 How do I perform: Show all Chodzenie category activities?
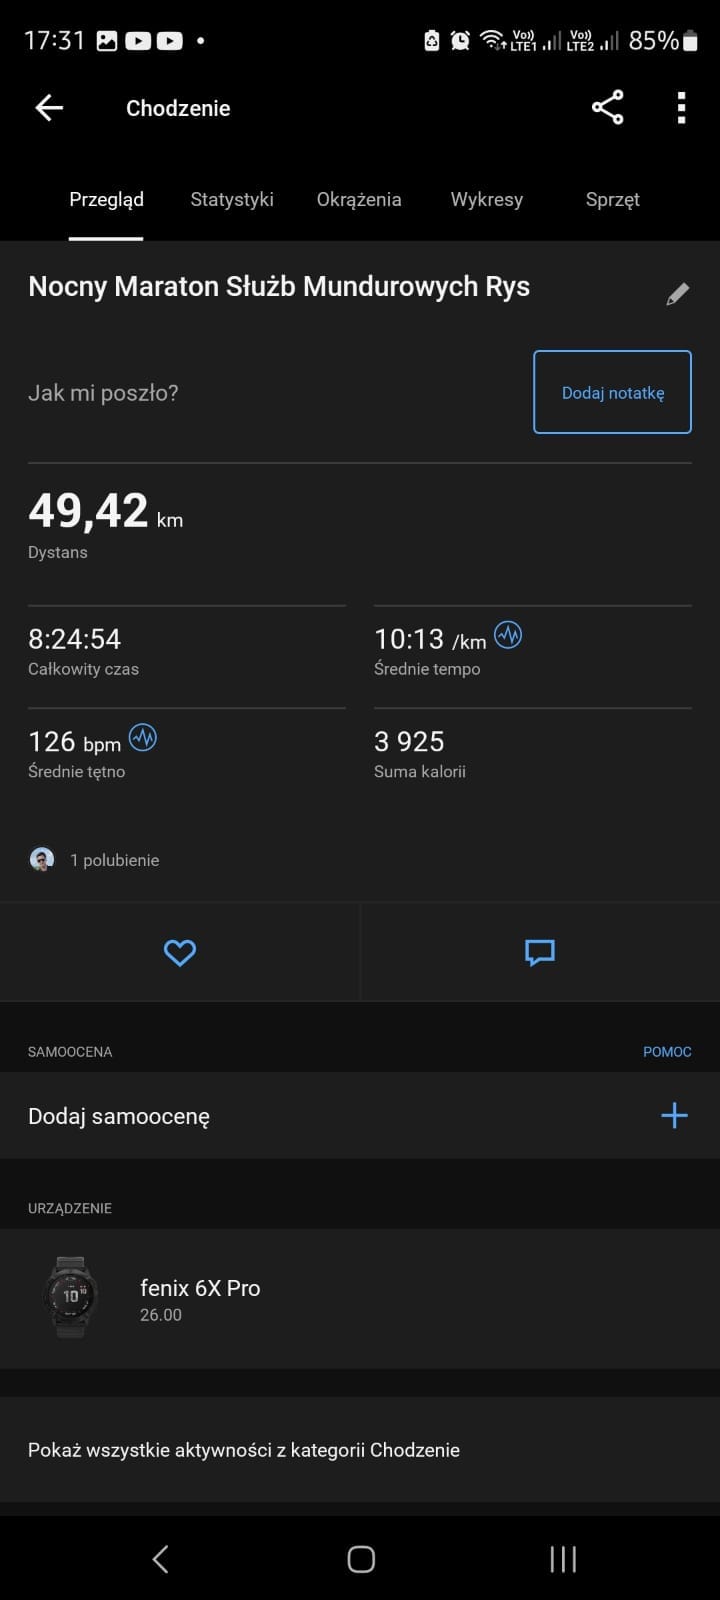tap(244, 1450)
